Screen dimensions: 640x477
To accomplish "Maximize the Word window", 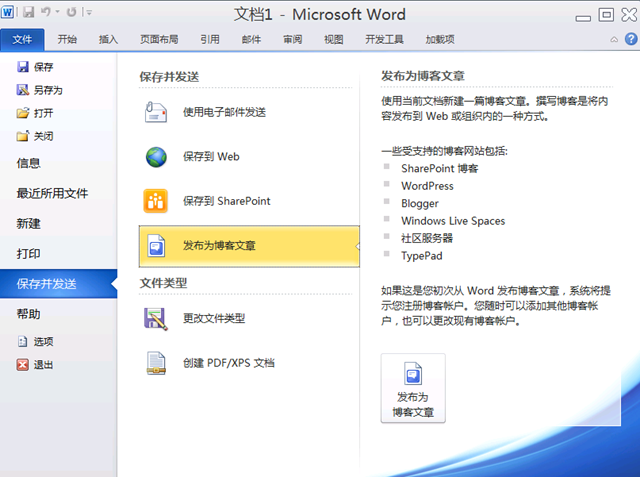I will click(606, 15).
